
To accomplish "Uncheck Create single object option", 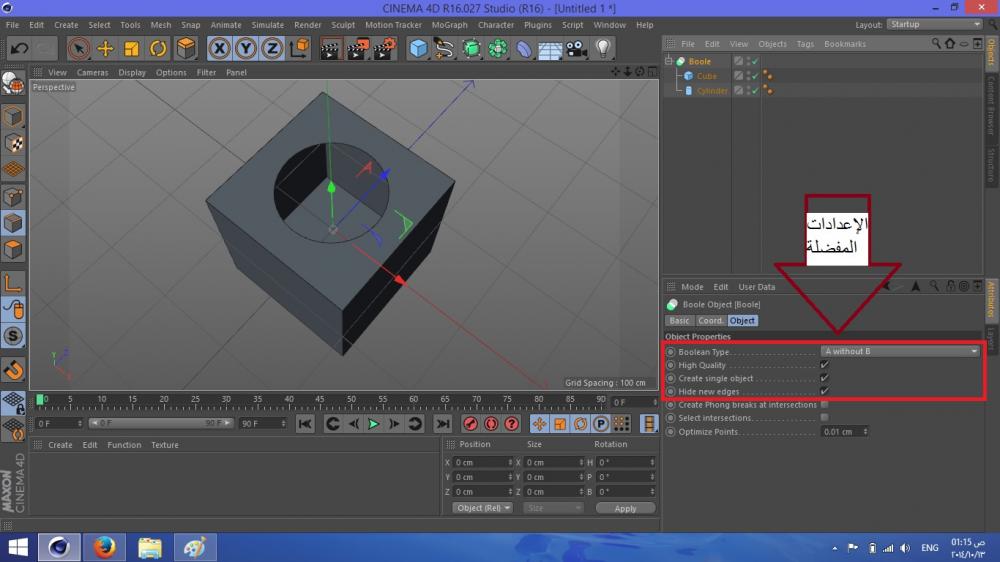I will [824, 378].
